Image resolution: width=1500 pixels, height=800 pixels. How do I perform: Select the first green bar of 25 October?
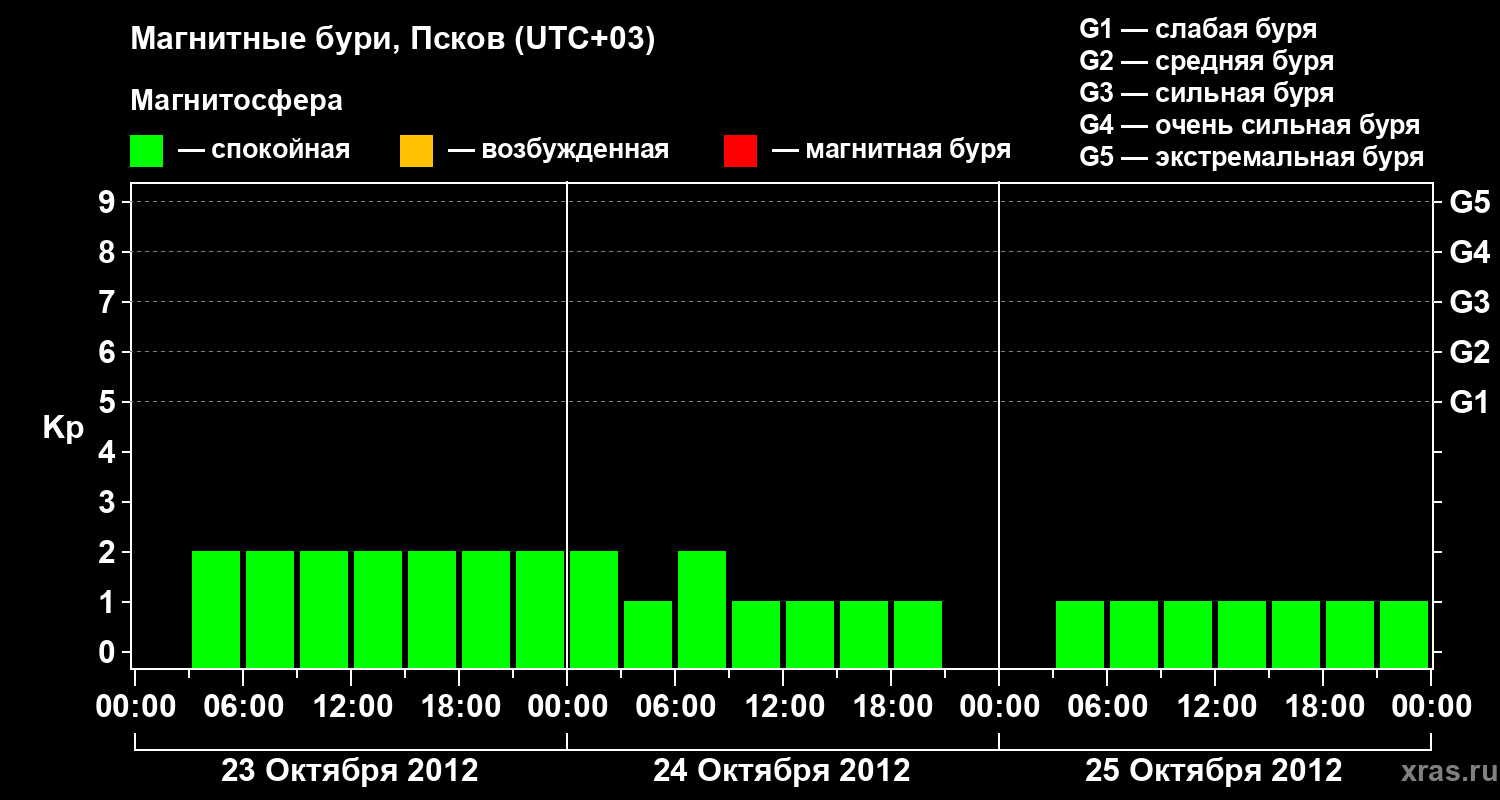pyautogui.click(x=1080, y=634)
